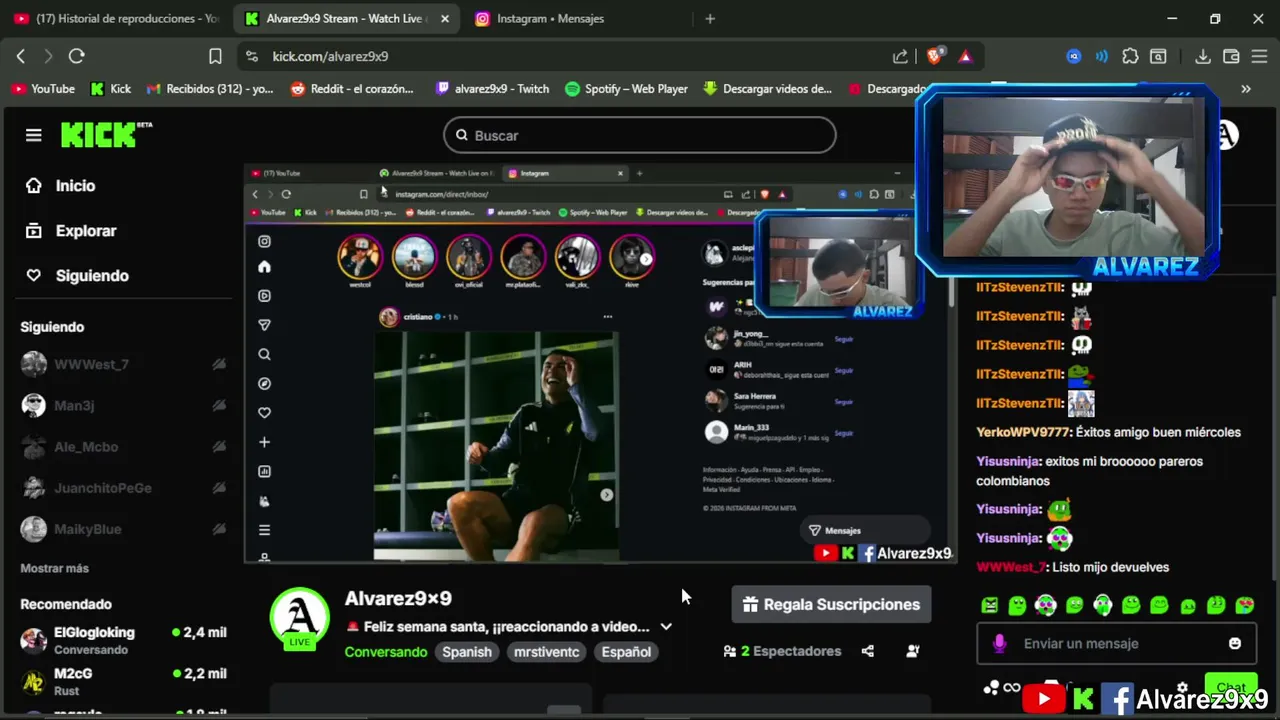This screenshot has width=1280, height=720.
Task: Click the share stream icon next to Espectadores
Action: tap(868, 651)
